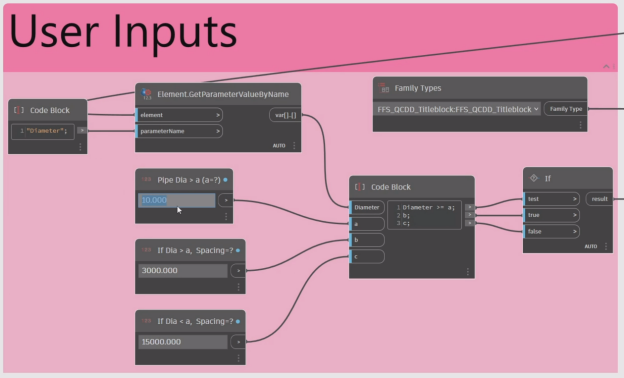The width and height of the screenshot is (624, 378).
Task: Toggle input marker on 'If Dia < a' node
Action: pyautogui.click(x=238, y=321)
